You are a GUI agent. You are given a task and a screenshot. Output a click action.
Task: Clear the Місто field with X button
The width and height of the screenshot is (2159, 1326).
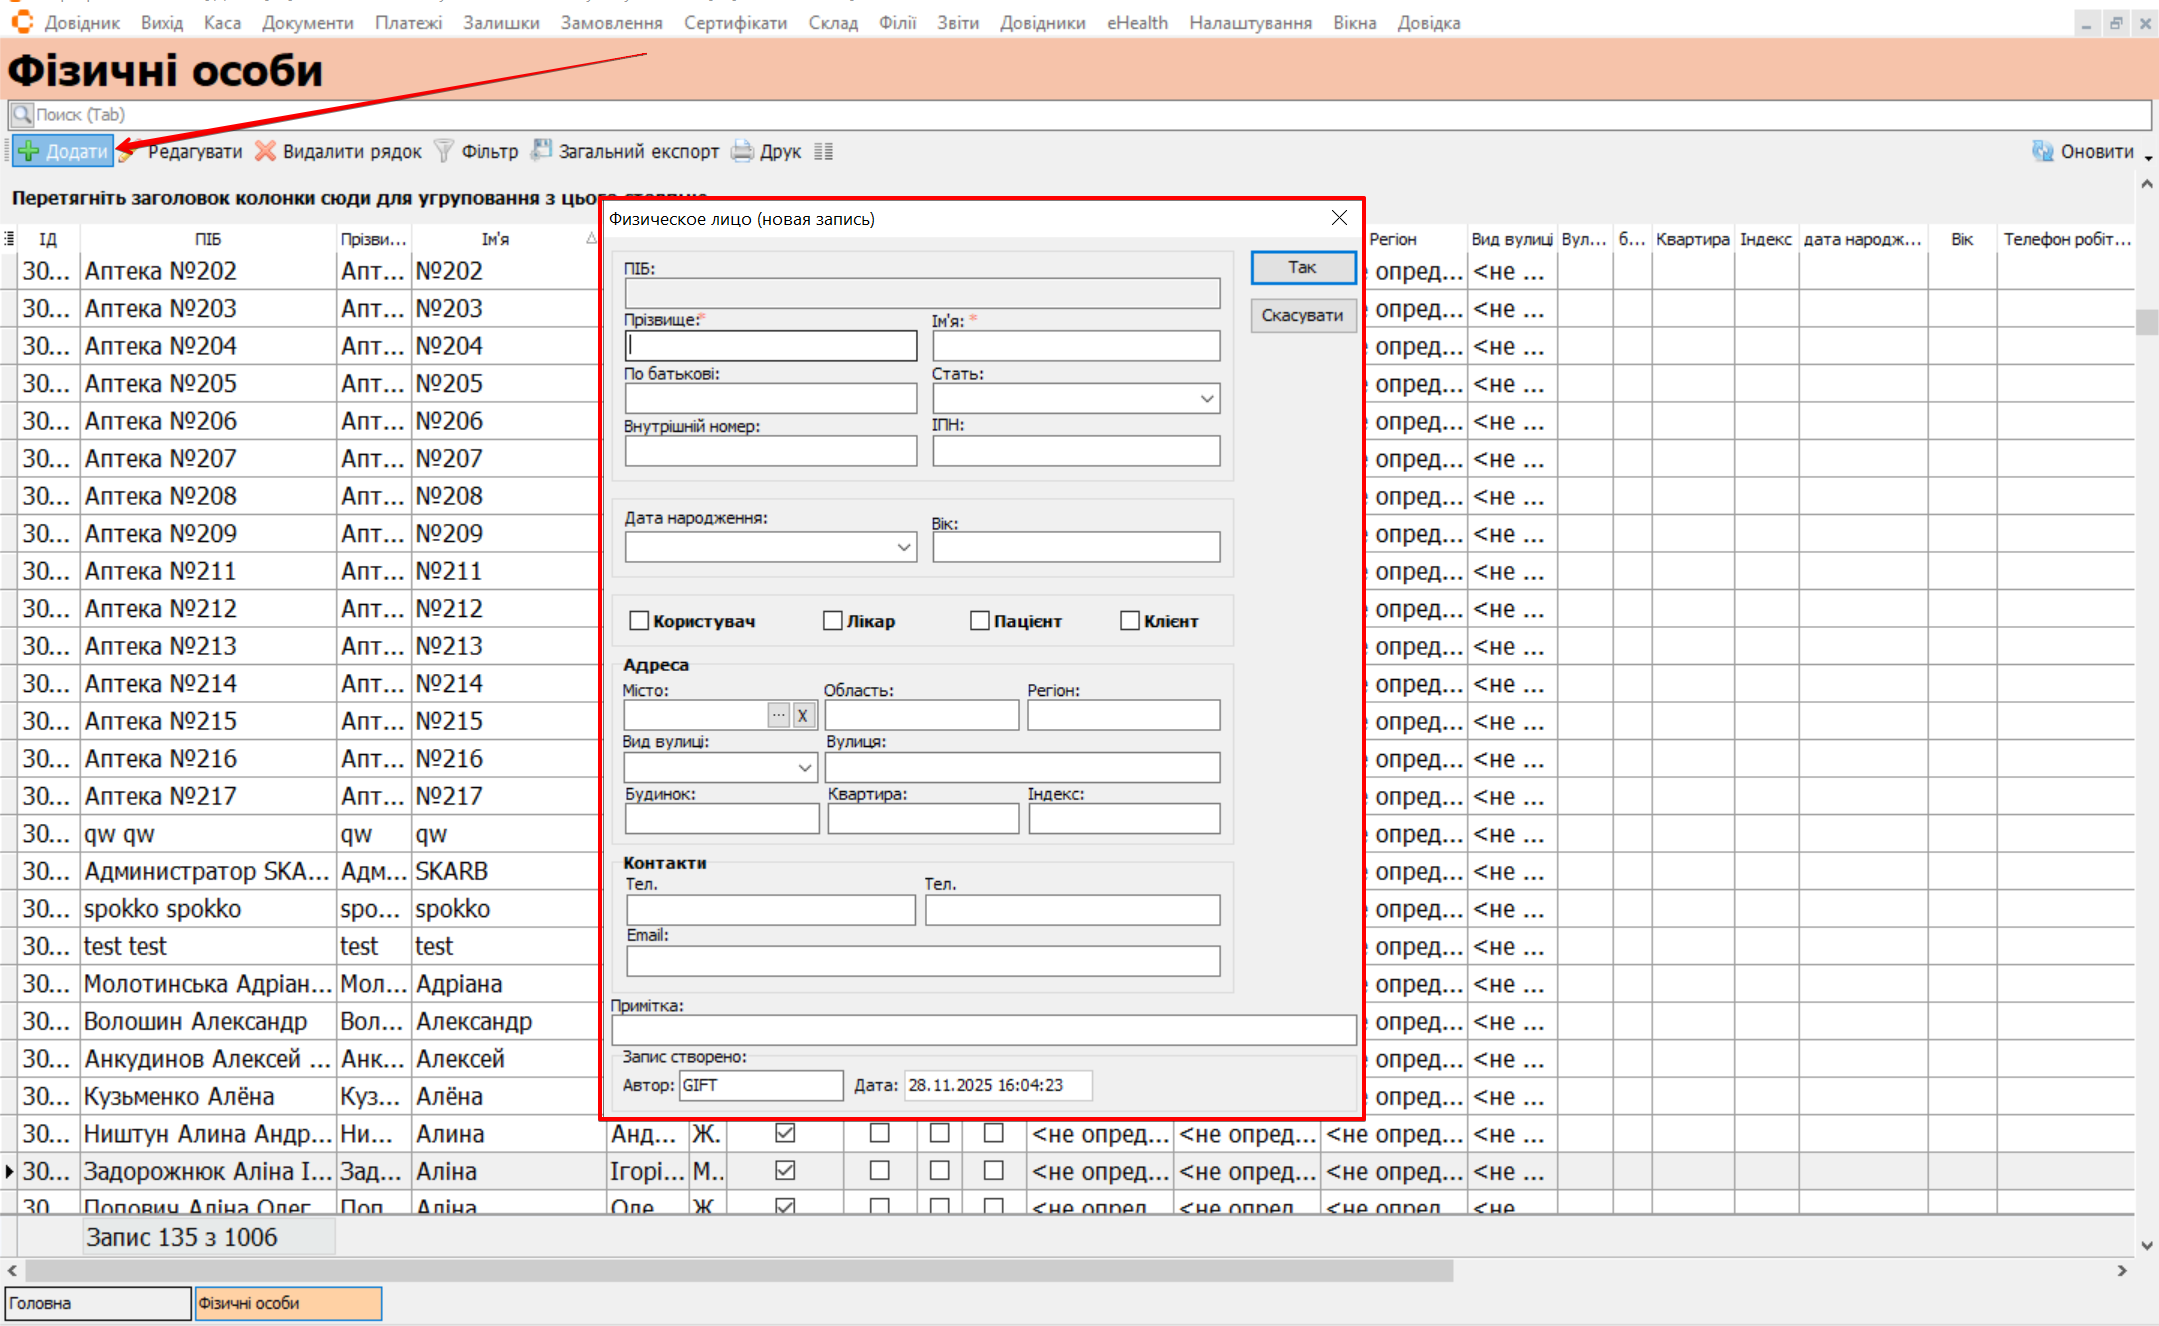803,715
